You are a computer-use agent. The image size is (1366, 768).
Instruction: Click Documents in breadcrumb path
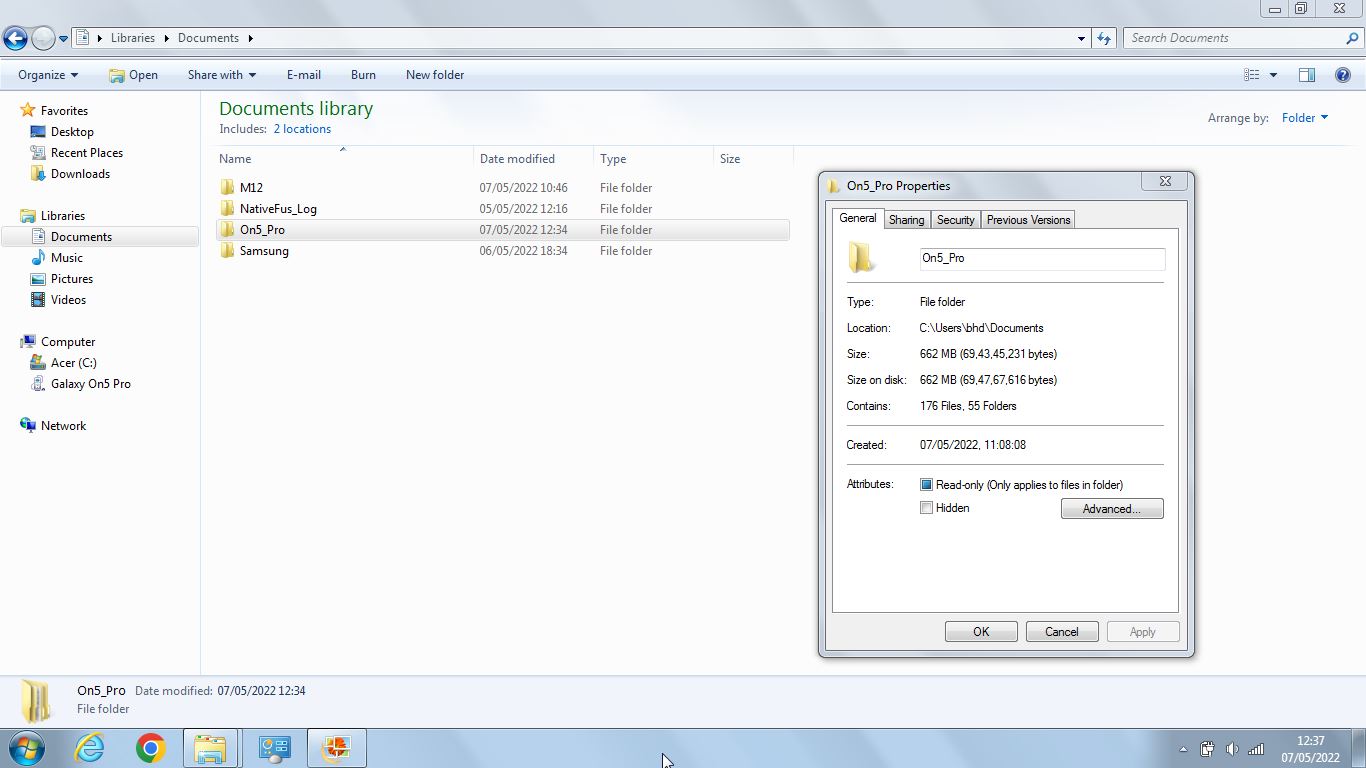pyautogui.click(x=208, y=38)
